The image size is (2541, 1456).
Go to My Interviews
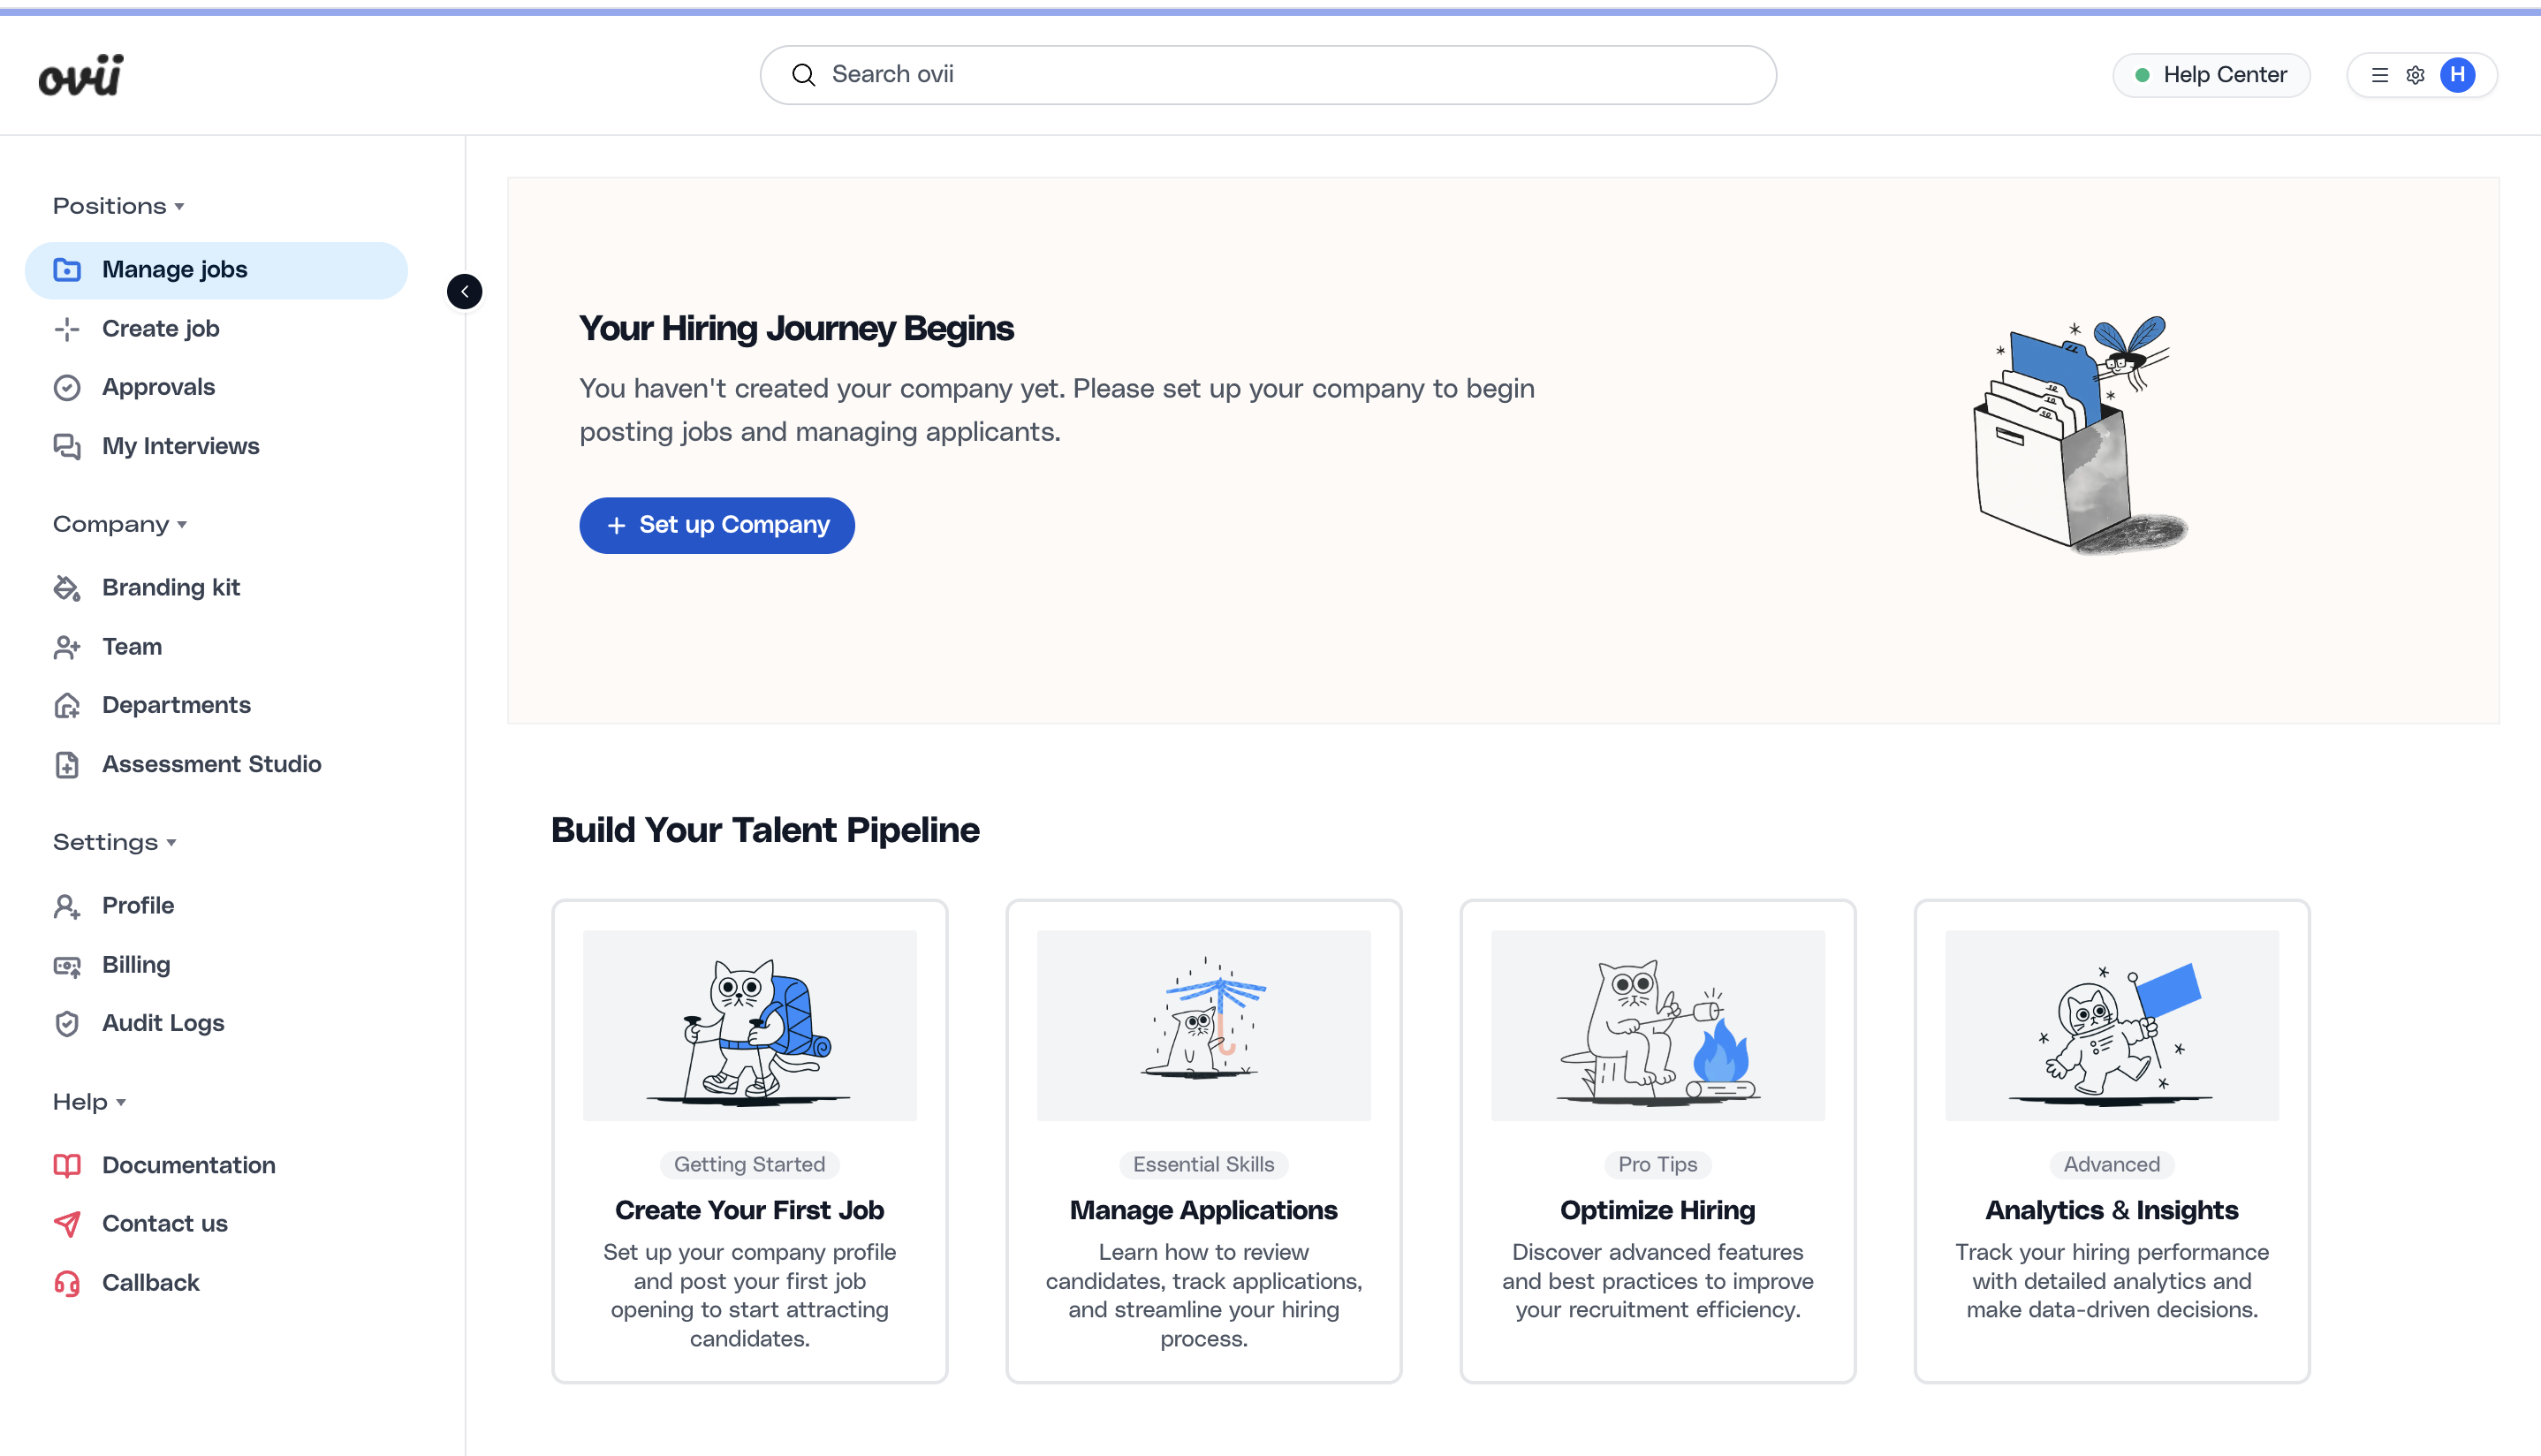pyautogui.click(x=180, y=446)
